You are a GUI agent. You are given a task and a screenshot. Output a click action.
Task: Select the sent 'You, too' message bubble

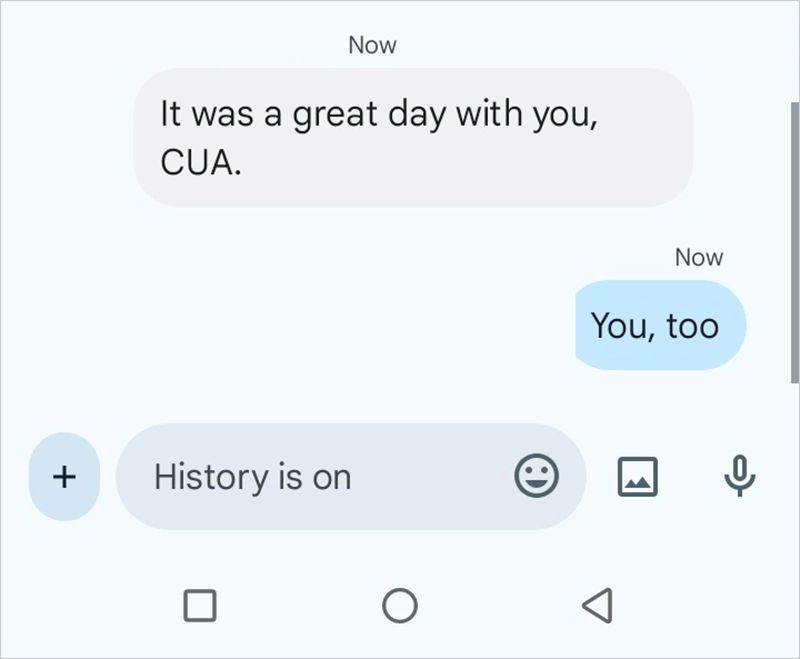[660, 325]
